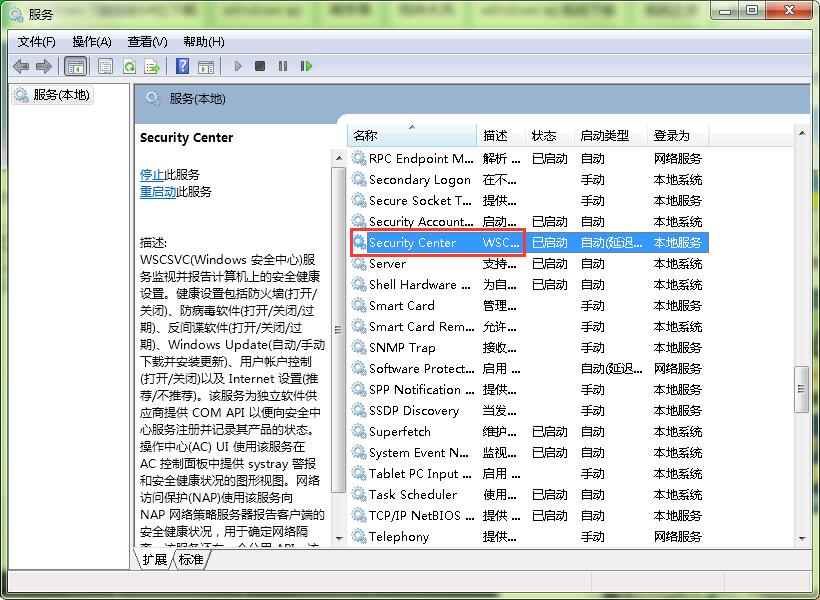Image resolution: width=820 pixels, height=600 pixels.
Task: Toggle the console tree panel icon
Action: 75,66
